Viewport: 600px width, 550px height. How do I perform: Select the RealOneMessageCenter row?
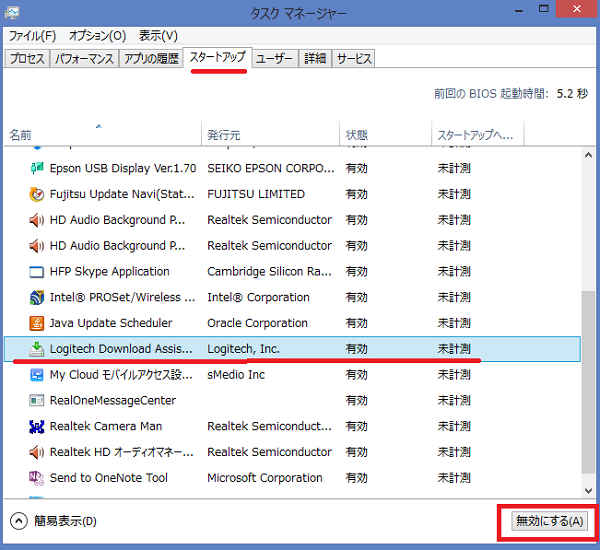112,401
